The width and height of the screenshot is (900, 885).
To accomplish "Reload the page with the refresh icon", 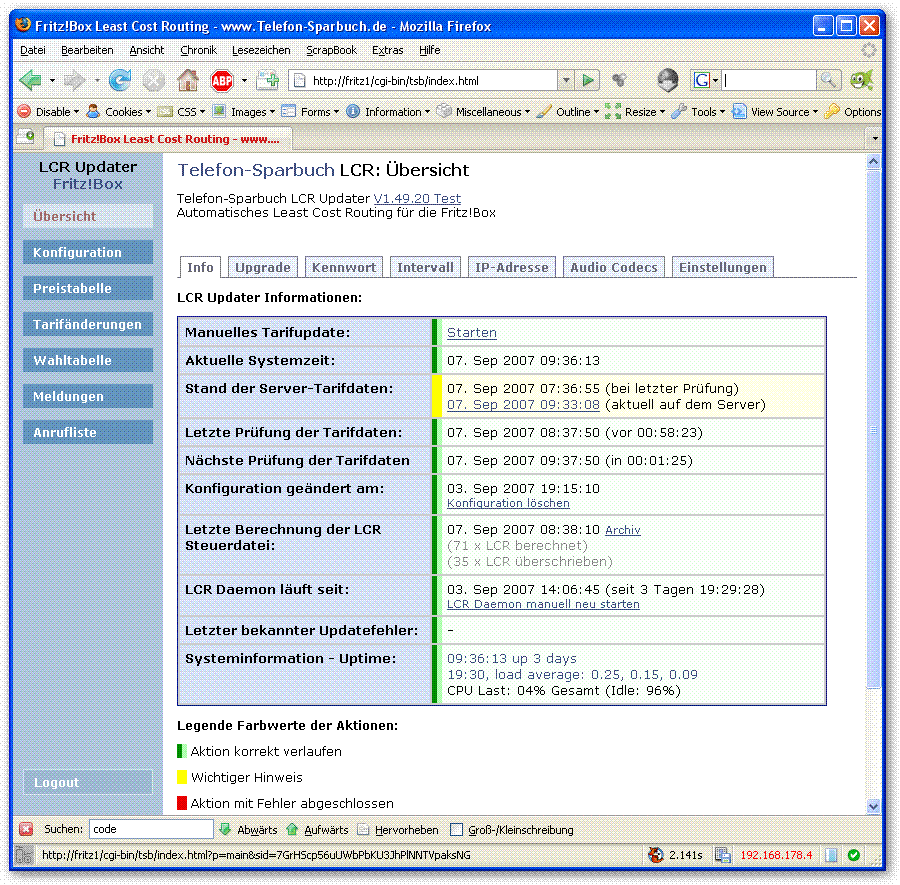I will coord(120,80).
